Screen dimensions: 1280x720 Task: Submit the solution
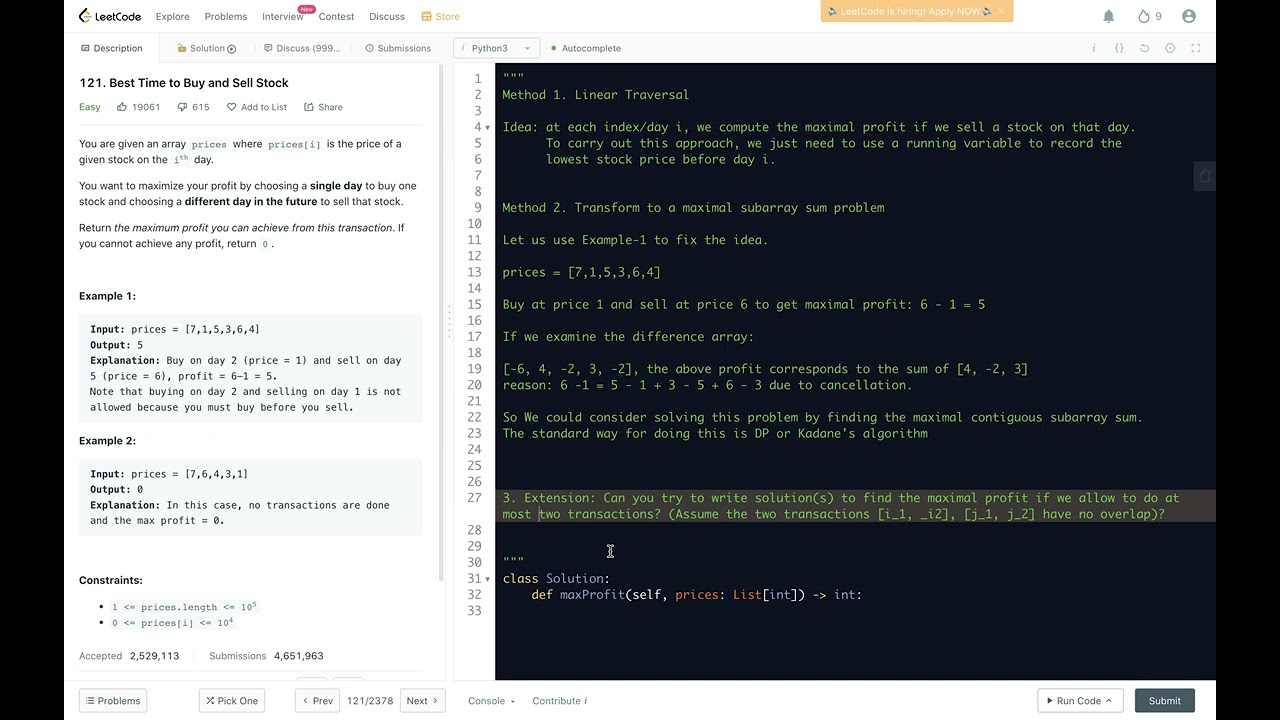coord(1165,701)
